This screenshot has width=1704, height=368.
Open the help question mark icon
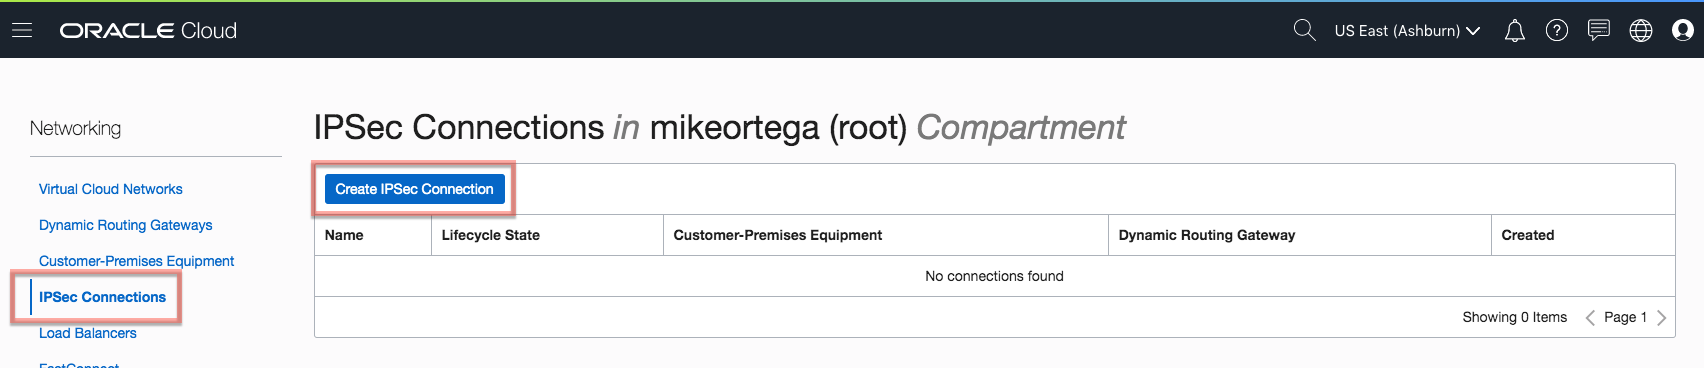(1557, 31)
